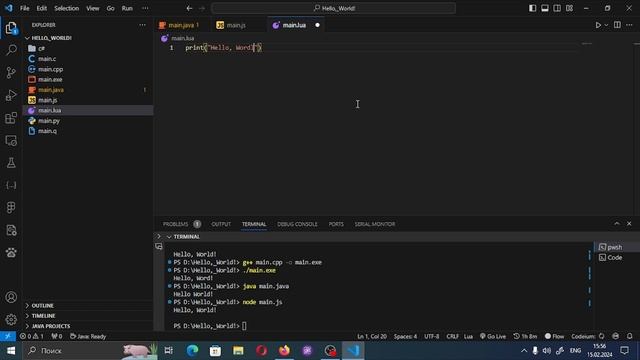Open notifications bell in status bar
640x360 pixels.
pyautogui.click(x=630, y=336)
